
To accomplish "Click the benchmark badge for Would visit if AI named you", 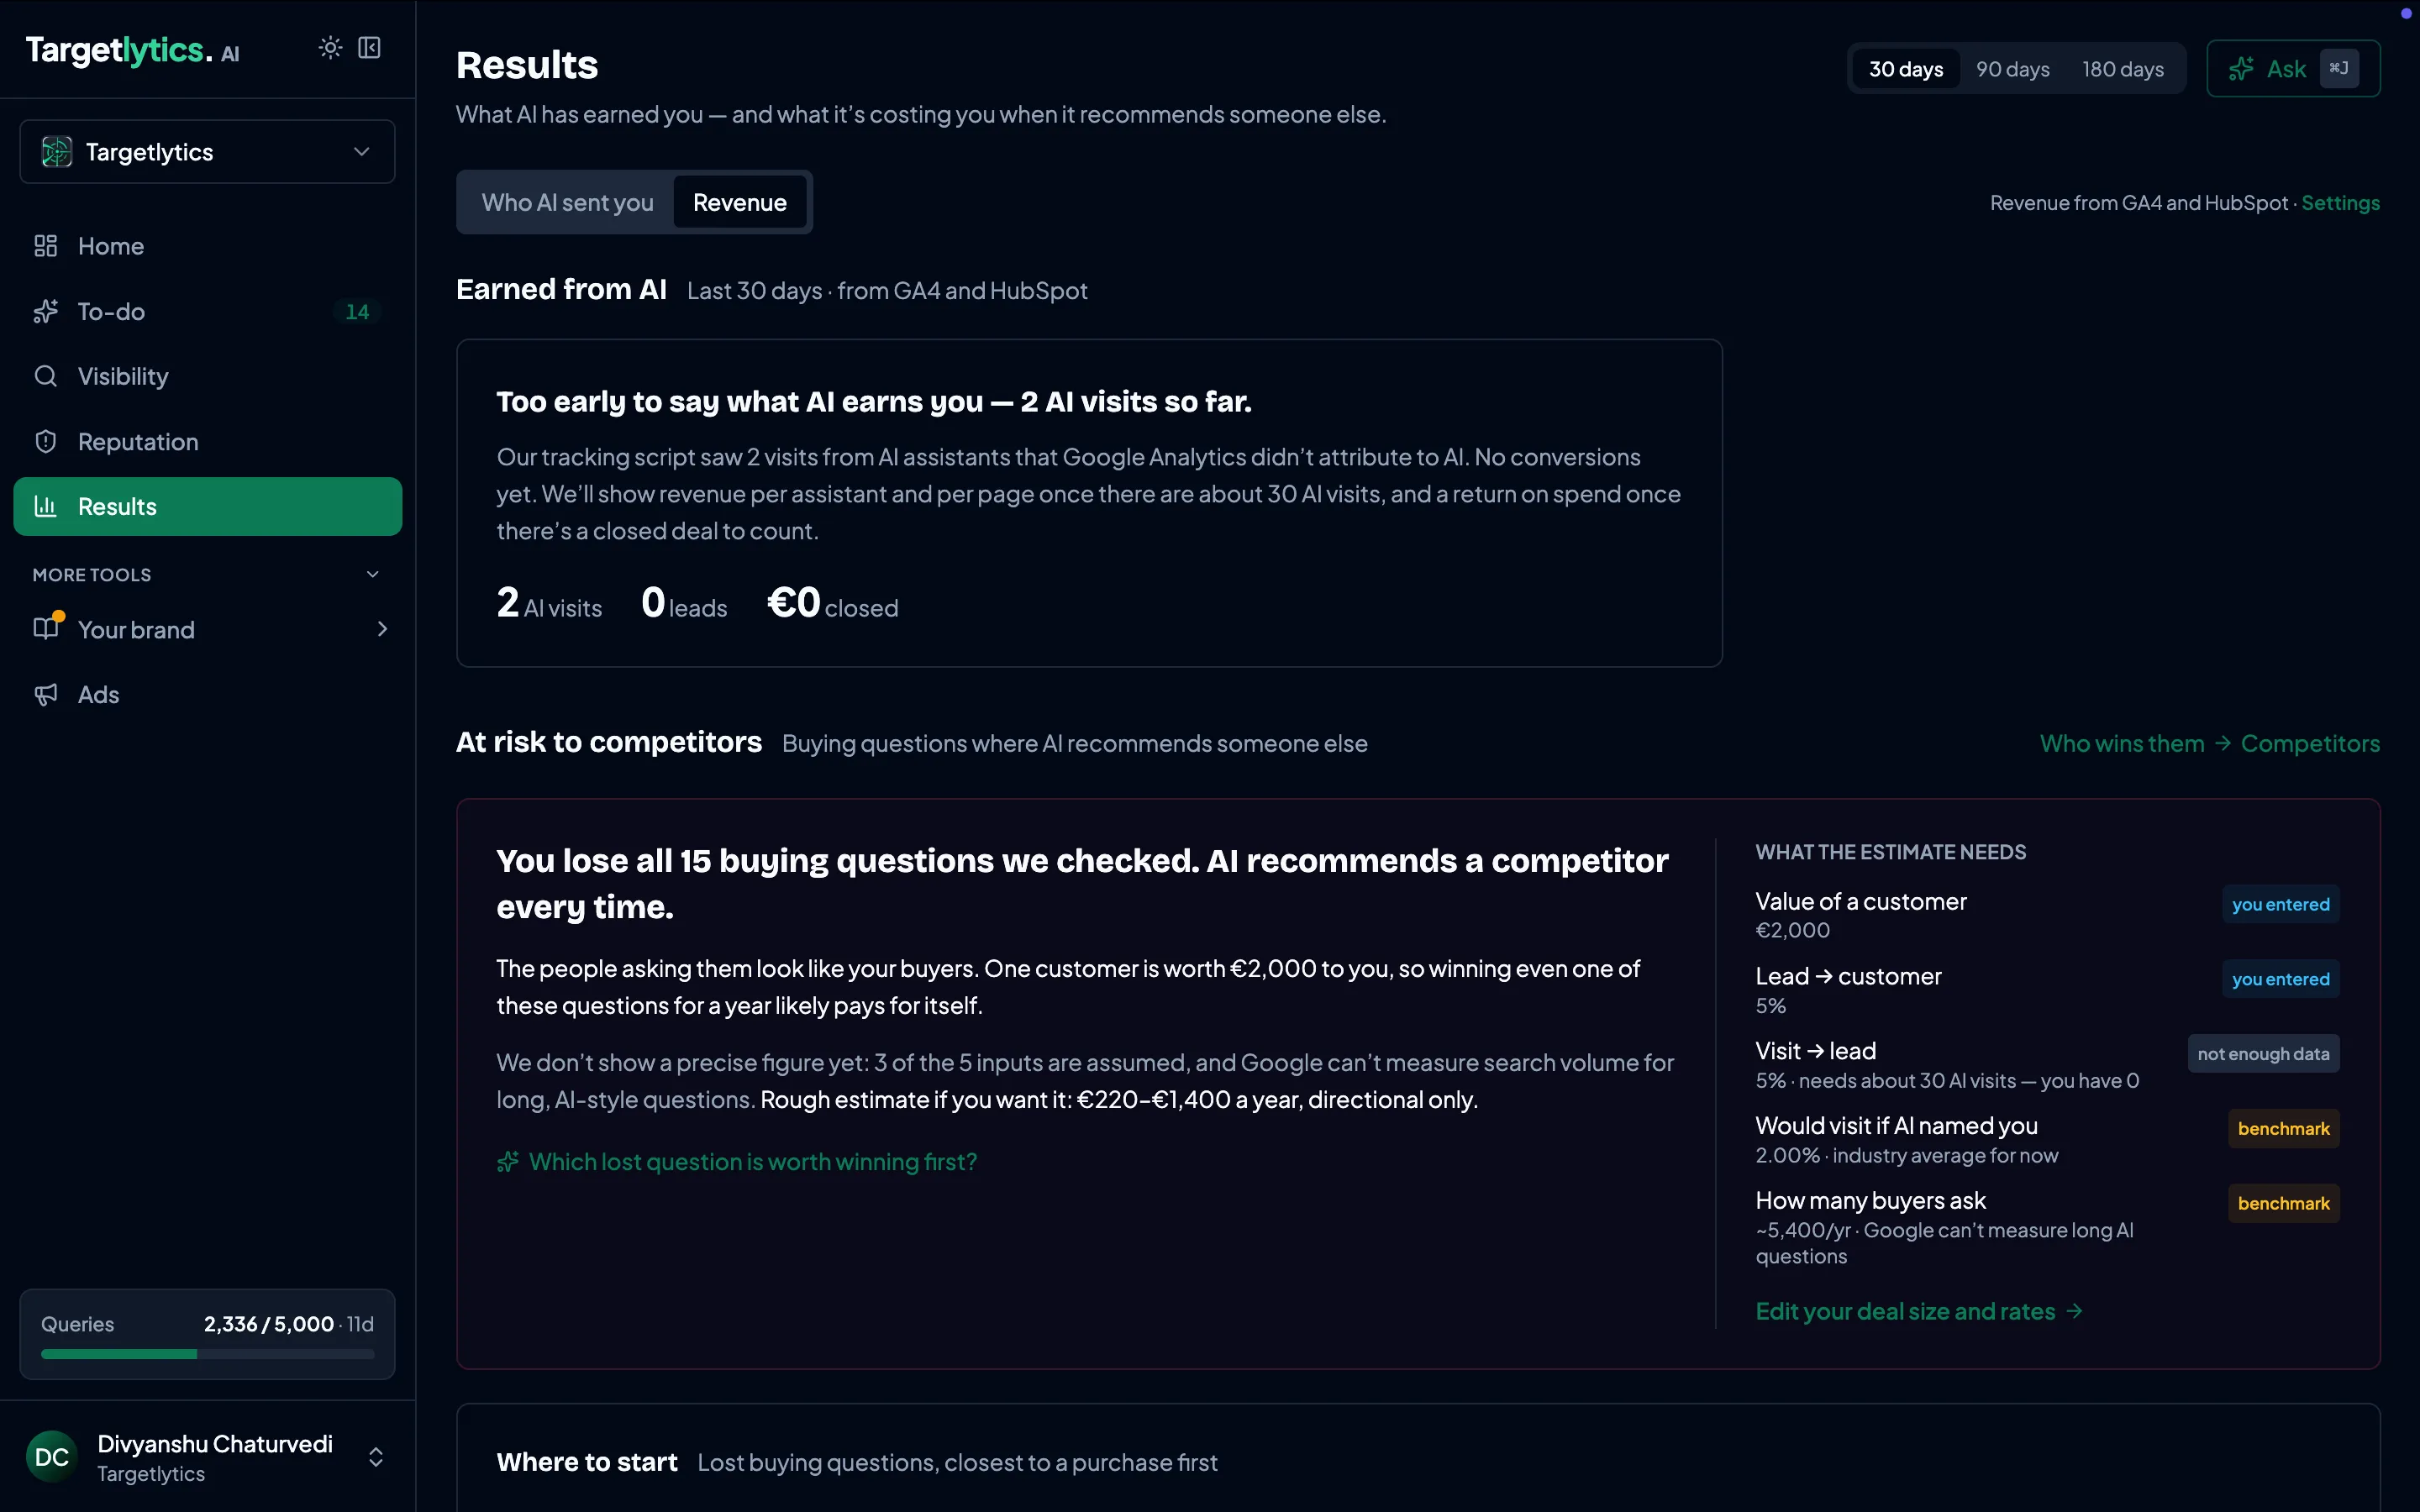I will (x=2283, y=1128).
